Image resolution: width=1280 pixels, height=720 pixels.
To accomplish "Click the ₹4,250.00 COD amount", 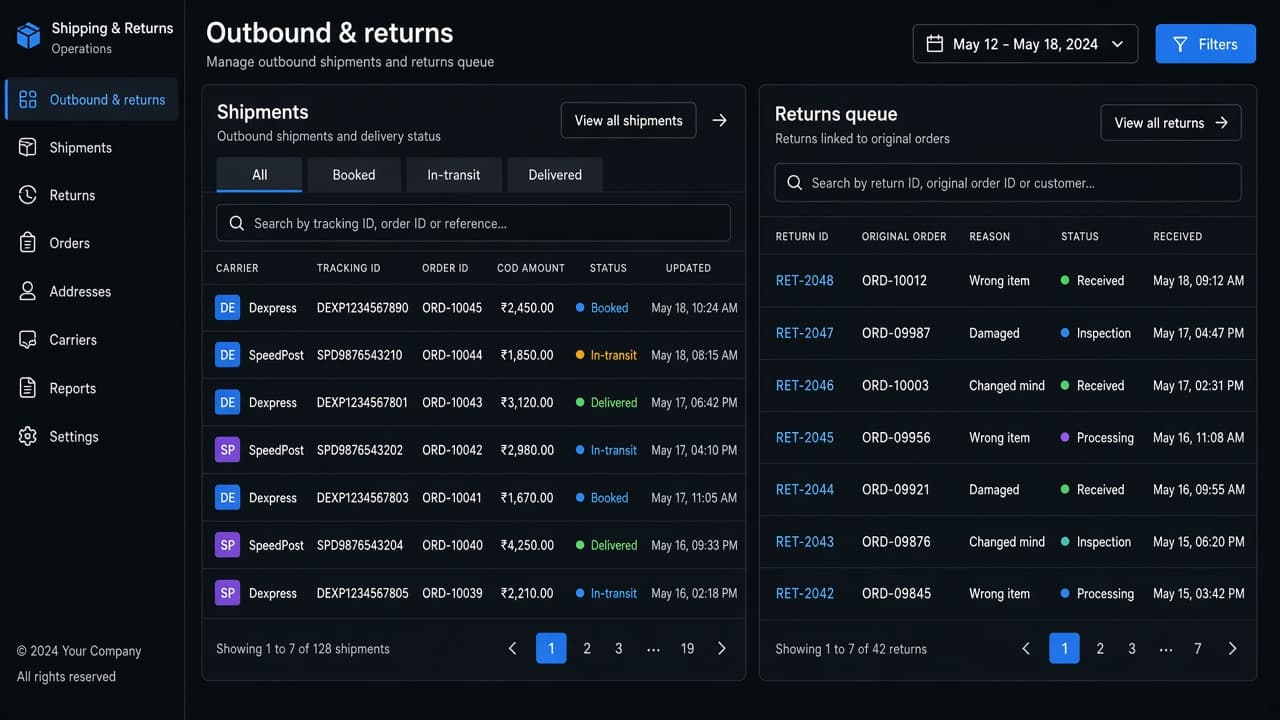I will point(527,545).
